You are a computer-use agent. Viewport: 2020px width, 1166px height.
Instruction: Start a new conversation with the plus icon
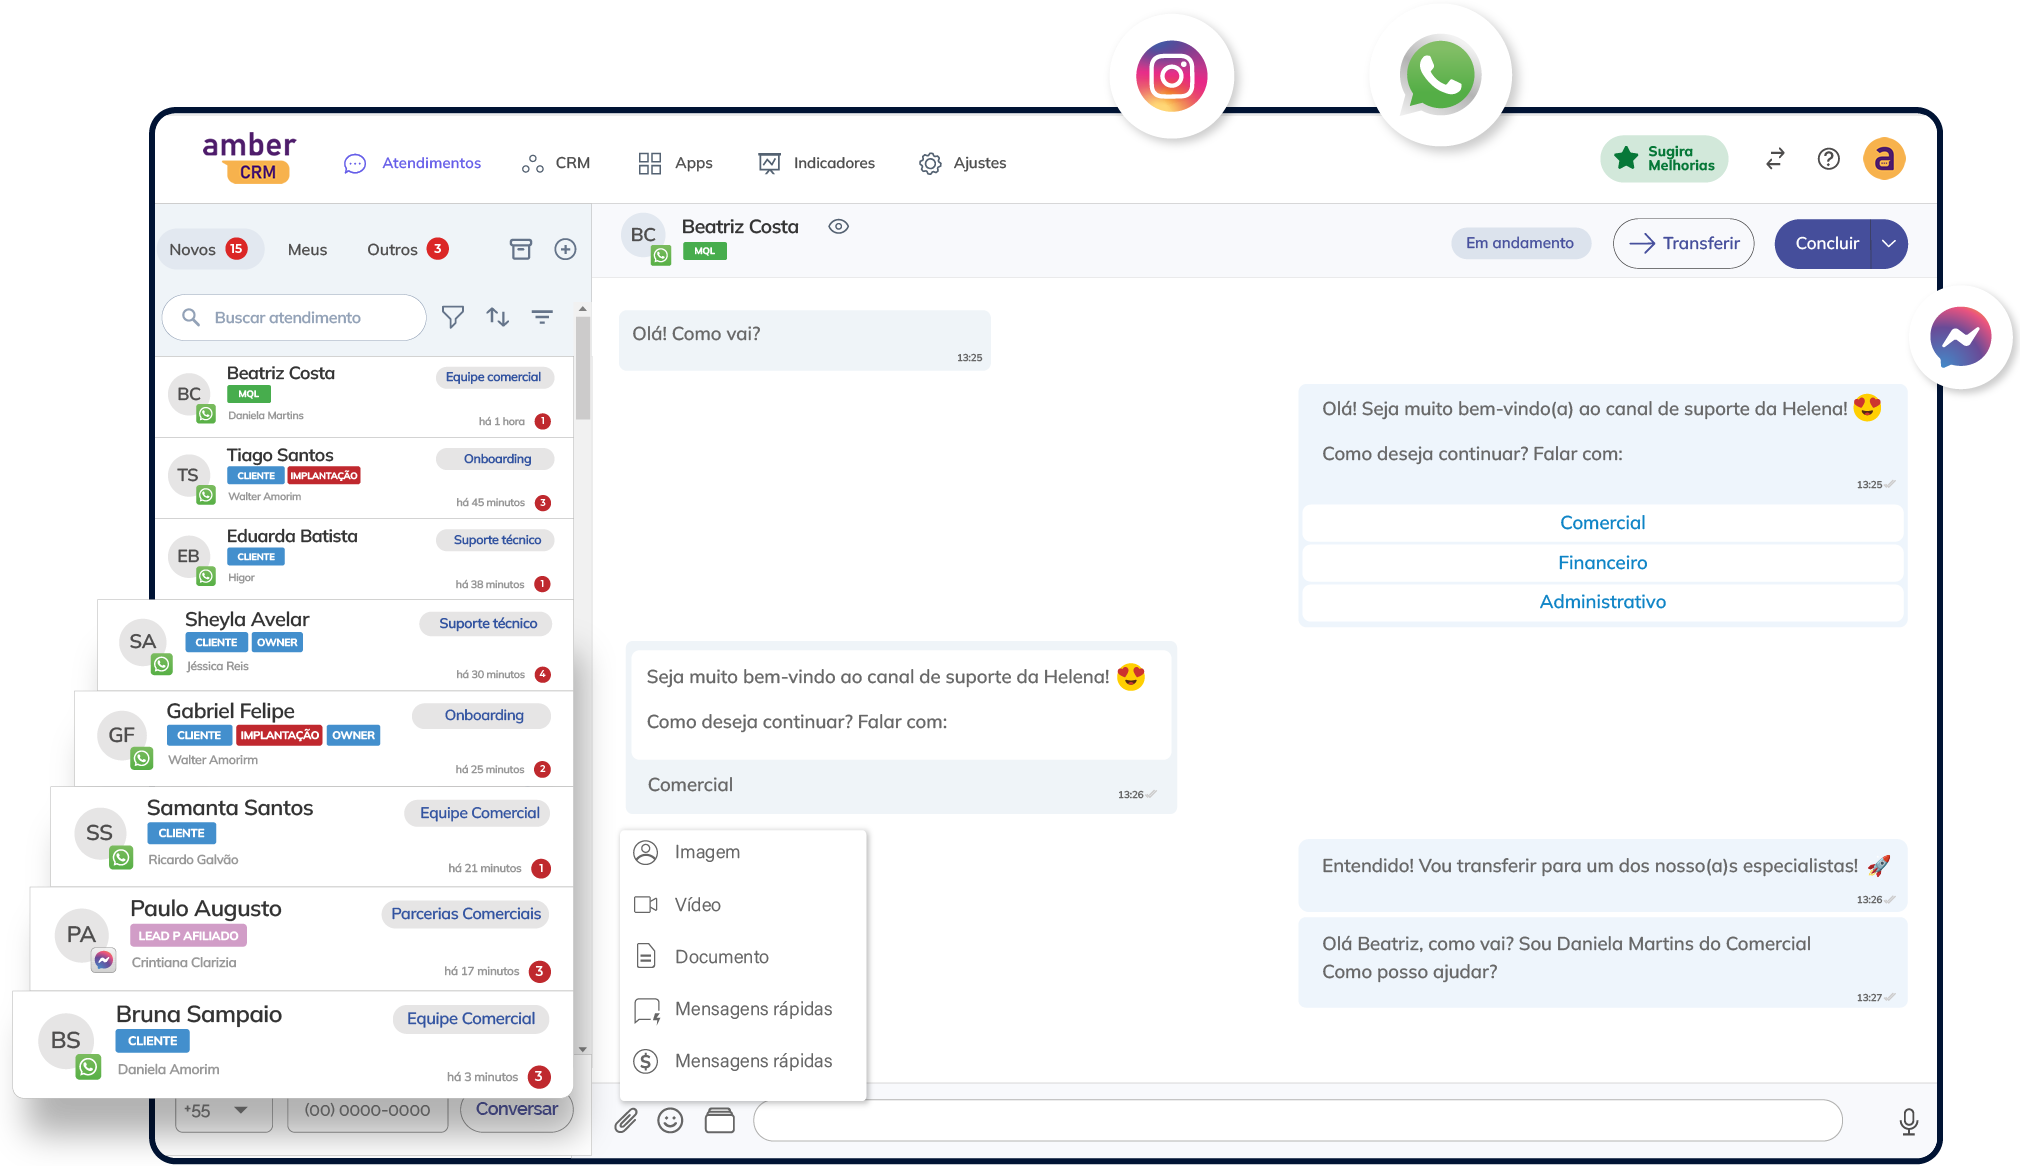click(x=565, y=249)
